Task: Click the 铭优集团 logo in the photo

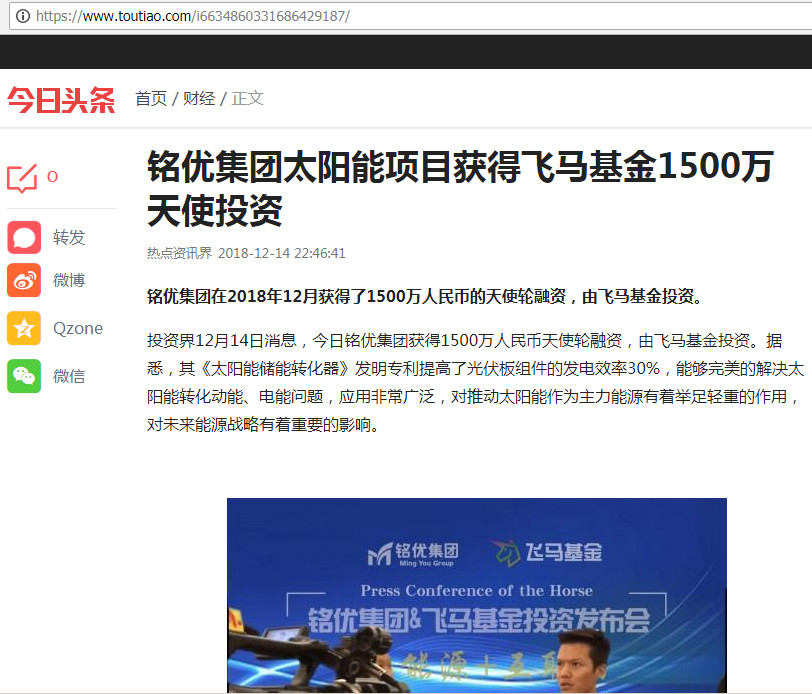Action: (413, 554)
